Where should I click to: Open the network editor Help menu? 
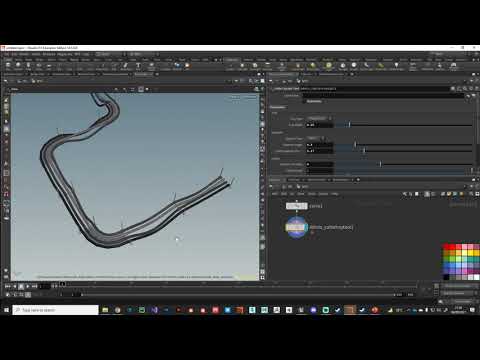pyautogui.click(x=335, y=194)
